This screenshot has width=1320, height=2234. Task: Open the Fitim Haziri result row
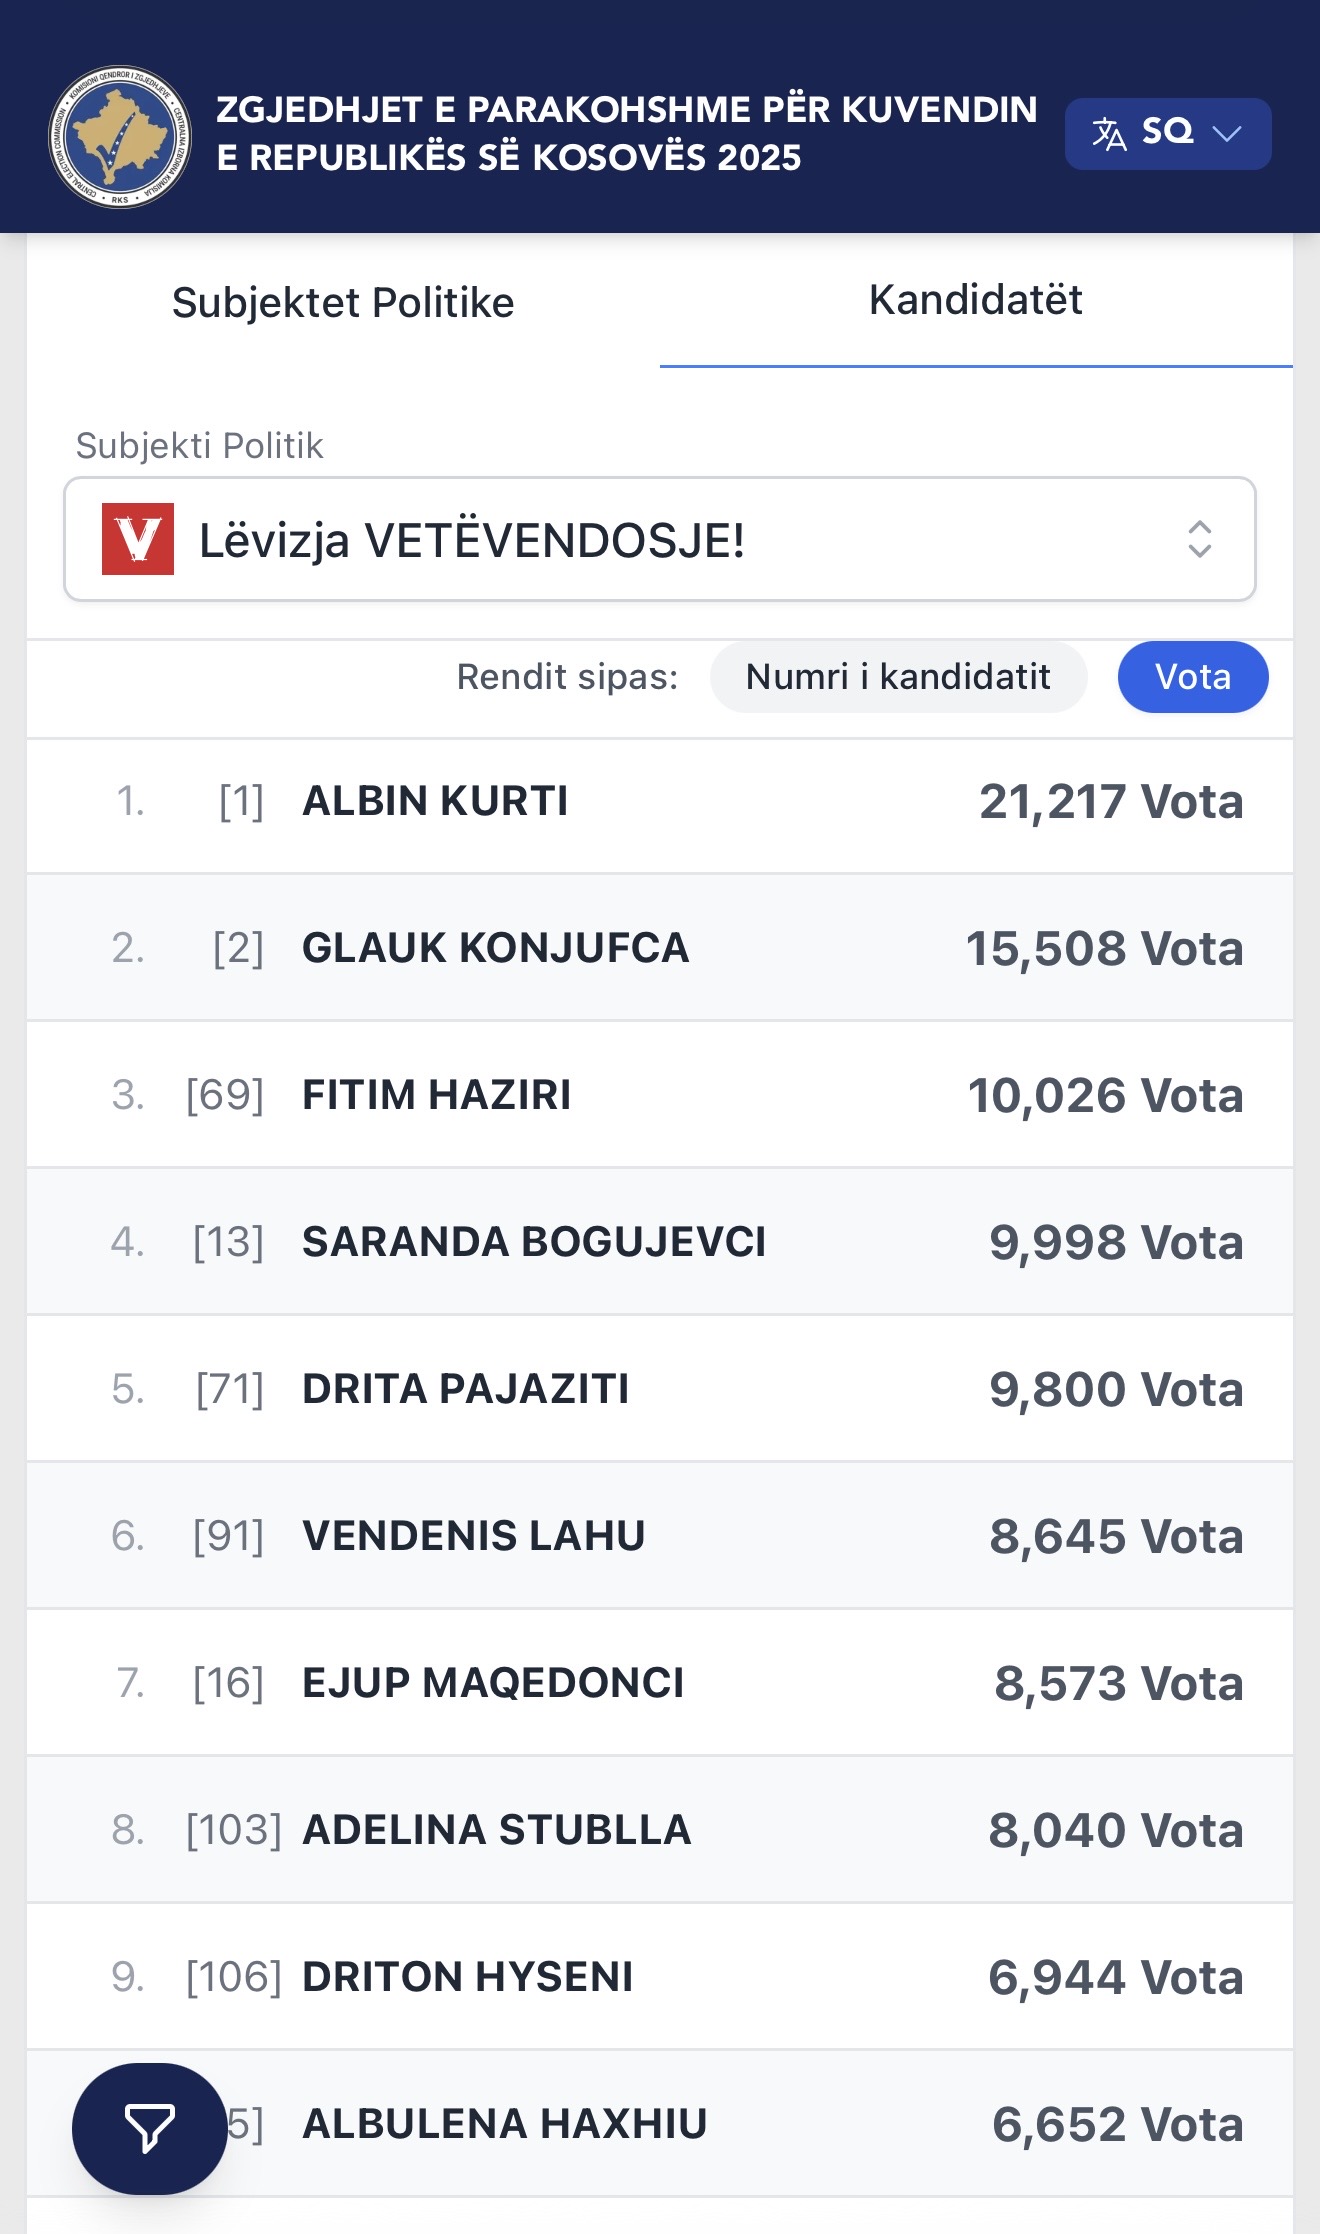point(660,1095)
